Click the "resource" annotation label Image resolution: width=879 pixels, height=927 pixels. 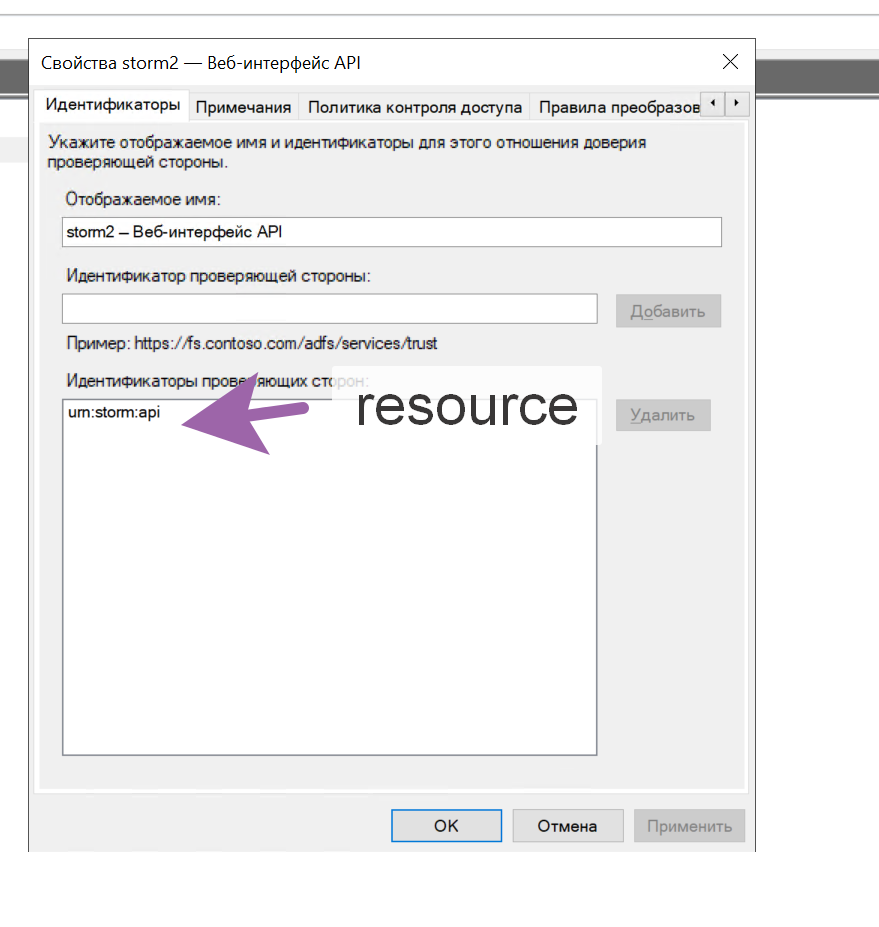click(x=467, y=406)
